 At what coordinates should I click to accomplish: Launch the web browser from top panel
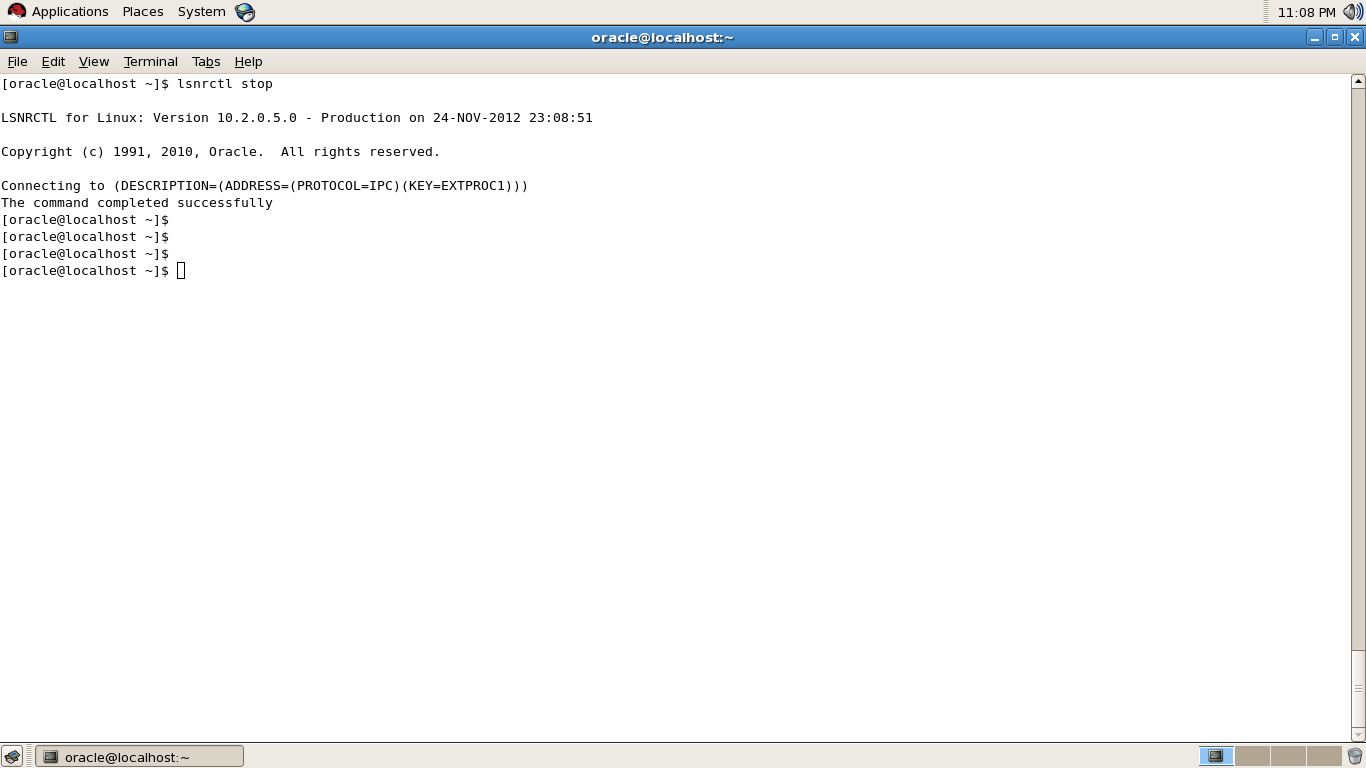pos(245,12)
